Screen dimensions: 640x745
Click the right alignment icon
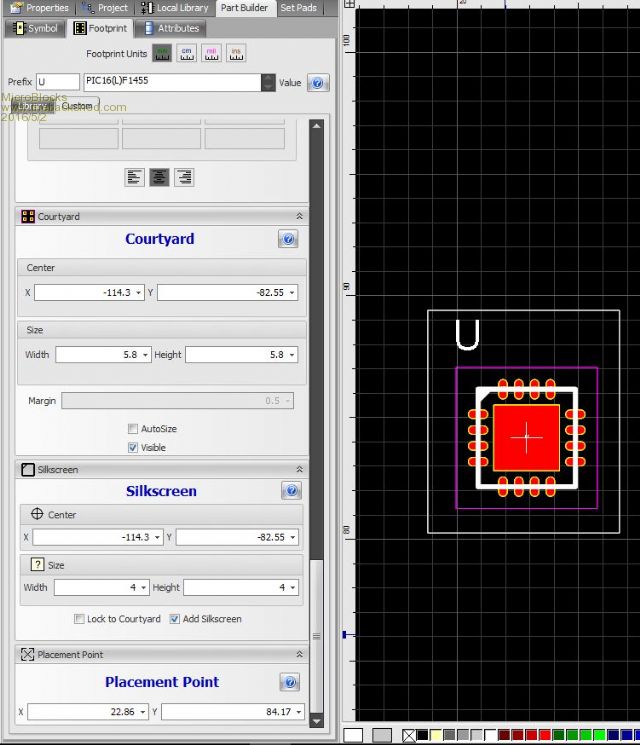184,177
